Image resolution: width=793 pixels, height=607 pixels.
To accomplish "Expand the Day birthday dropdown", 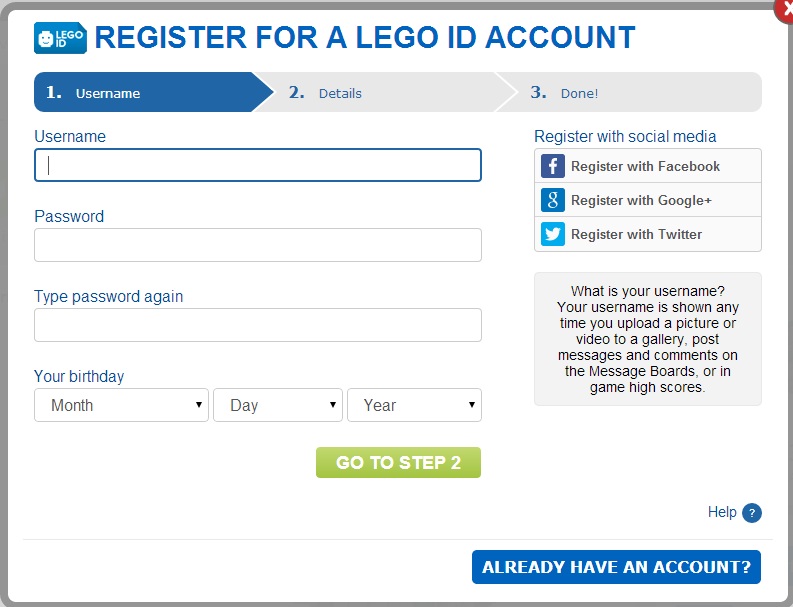I will pos(278,405).
